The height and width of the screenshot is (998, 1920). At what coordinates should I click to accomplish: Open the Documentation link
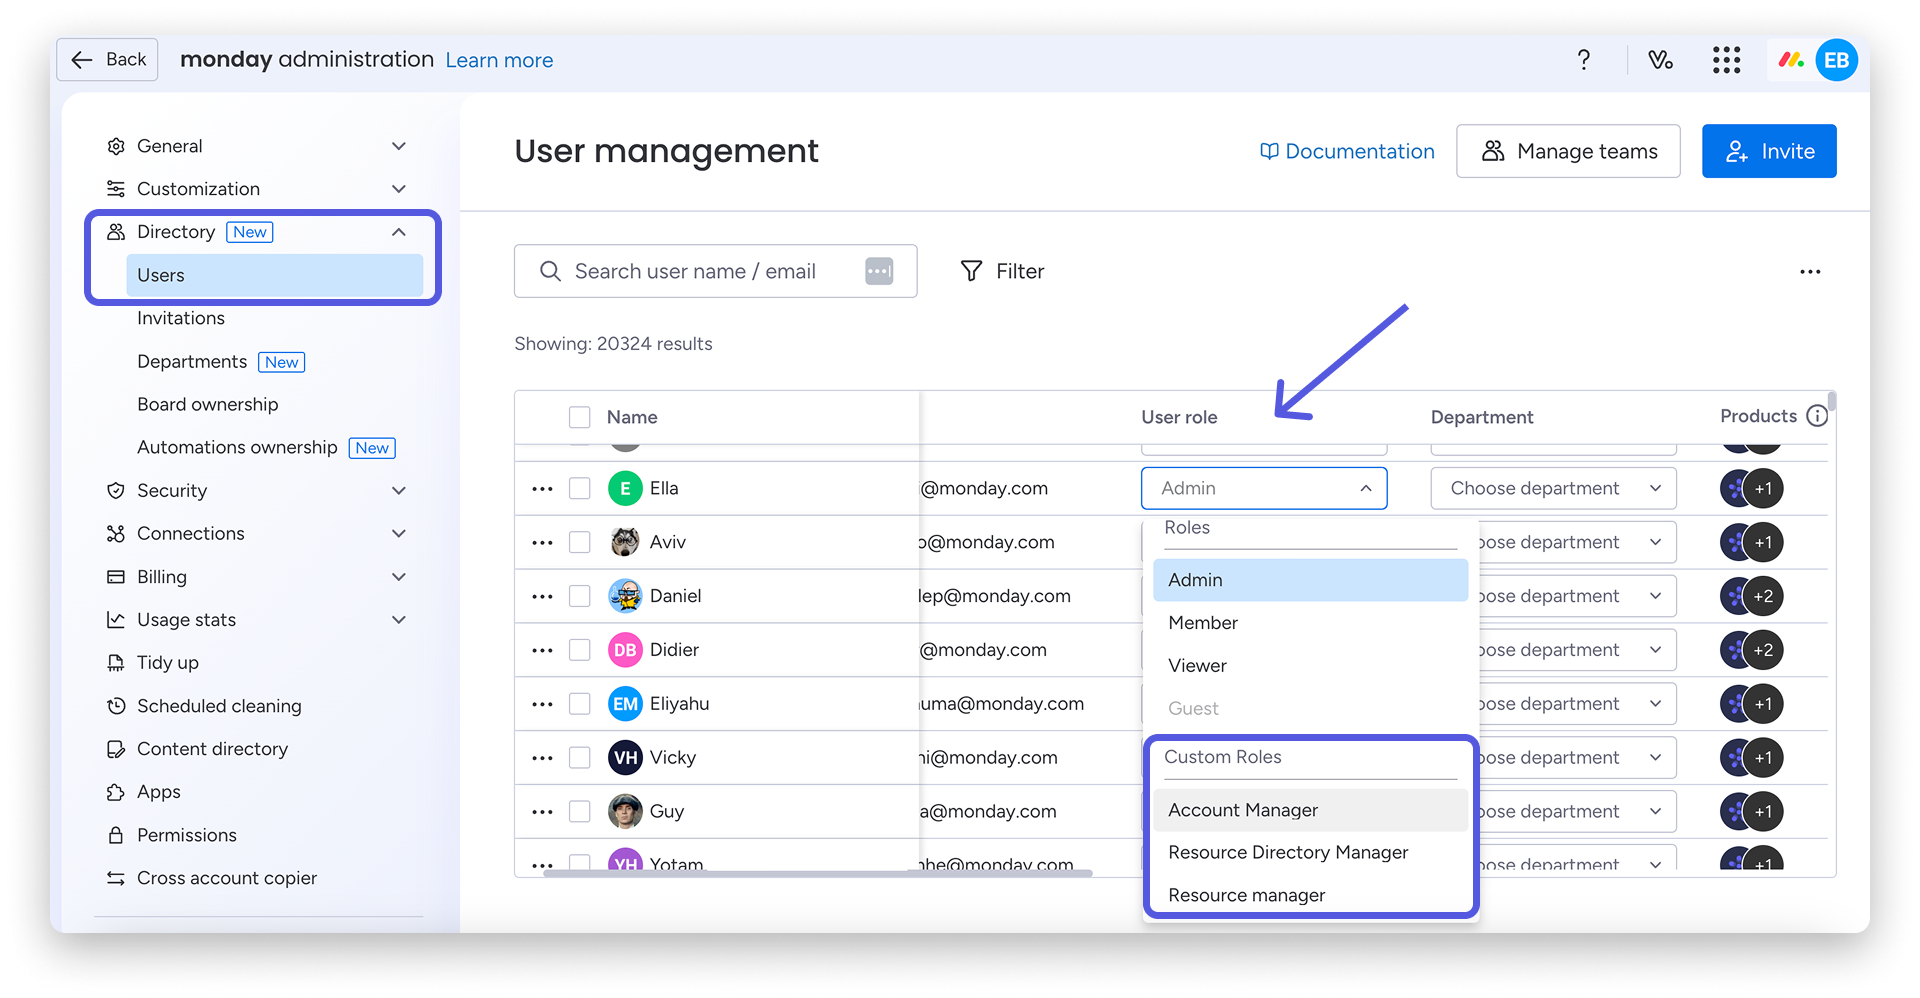1346,151
